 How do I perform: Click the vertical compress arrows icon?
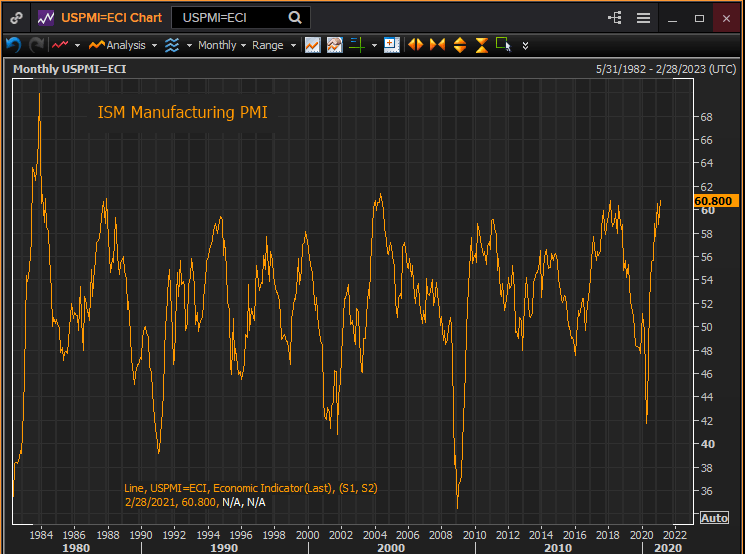pos(481,45)
